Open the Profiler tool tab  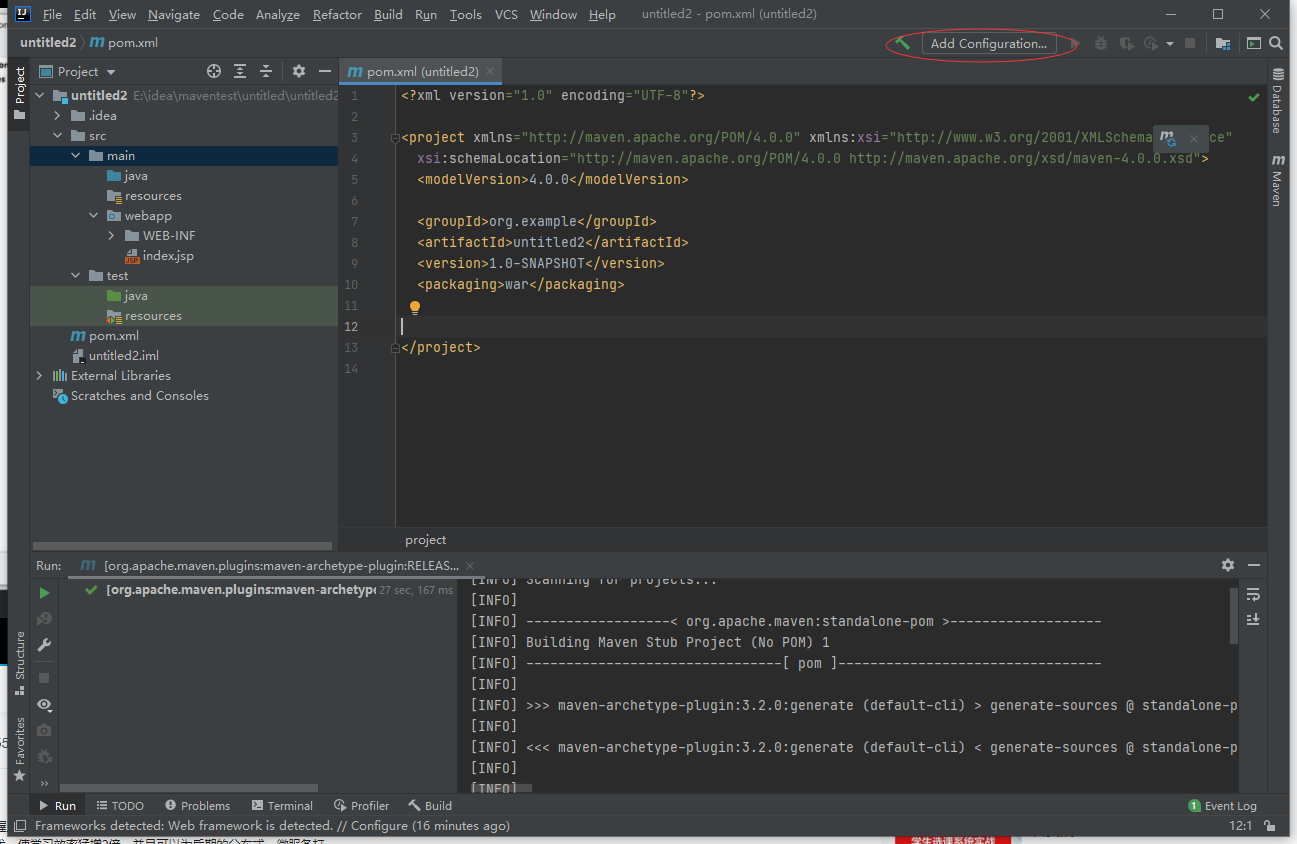tap(362, 806)
